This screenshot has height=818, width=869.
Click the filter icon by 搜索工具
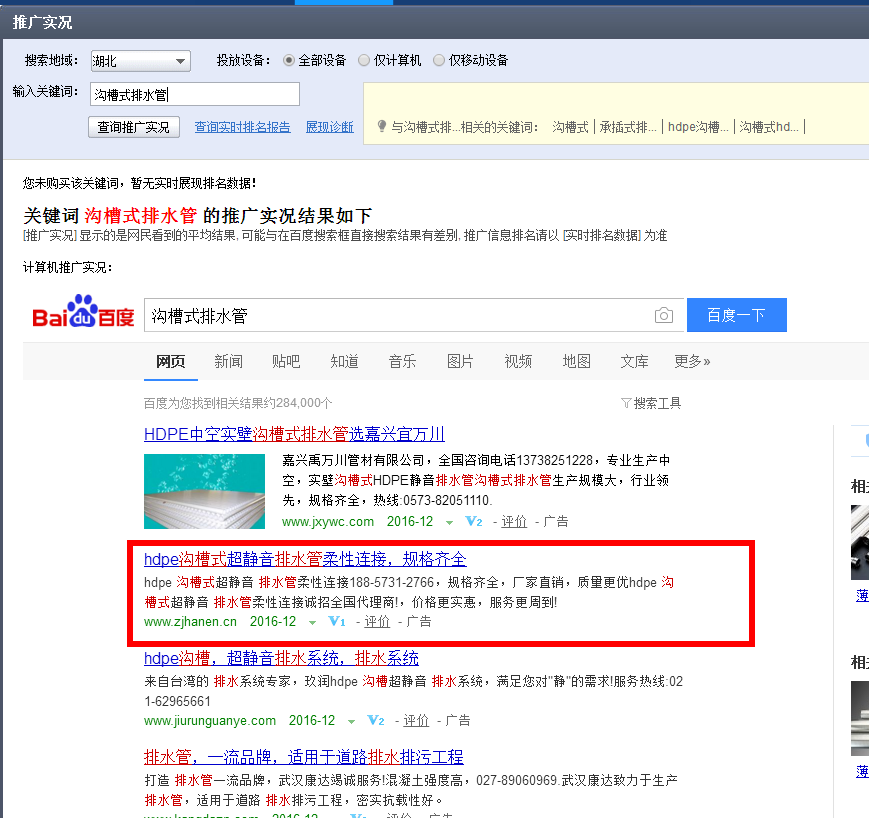pyautogui.click(x=626, y=403)
